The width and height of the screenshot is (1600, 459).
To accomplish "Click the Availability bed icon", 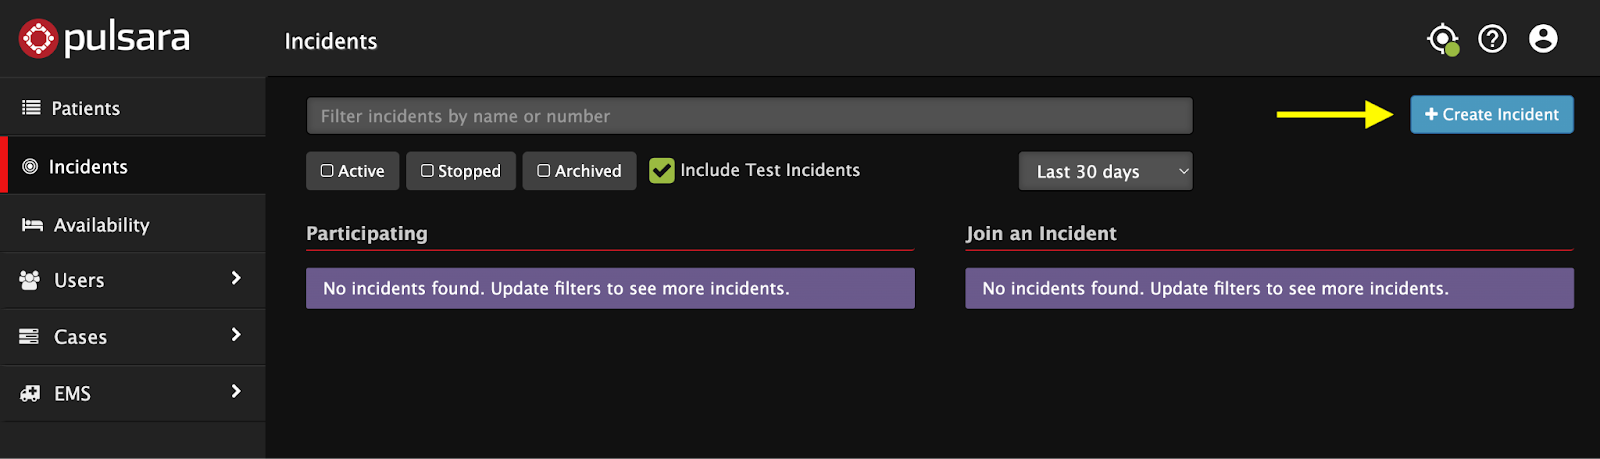I will pyautogui.click(x=32, y=225).
